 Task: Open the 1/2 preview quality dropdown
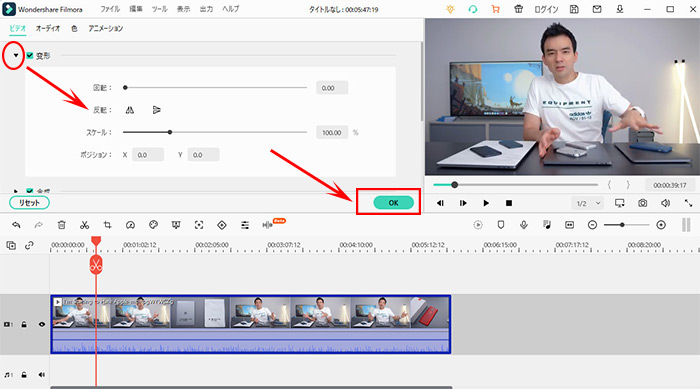click(588, 203)
